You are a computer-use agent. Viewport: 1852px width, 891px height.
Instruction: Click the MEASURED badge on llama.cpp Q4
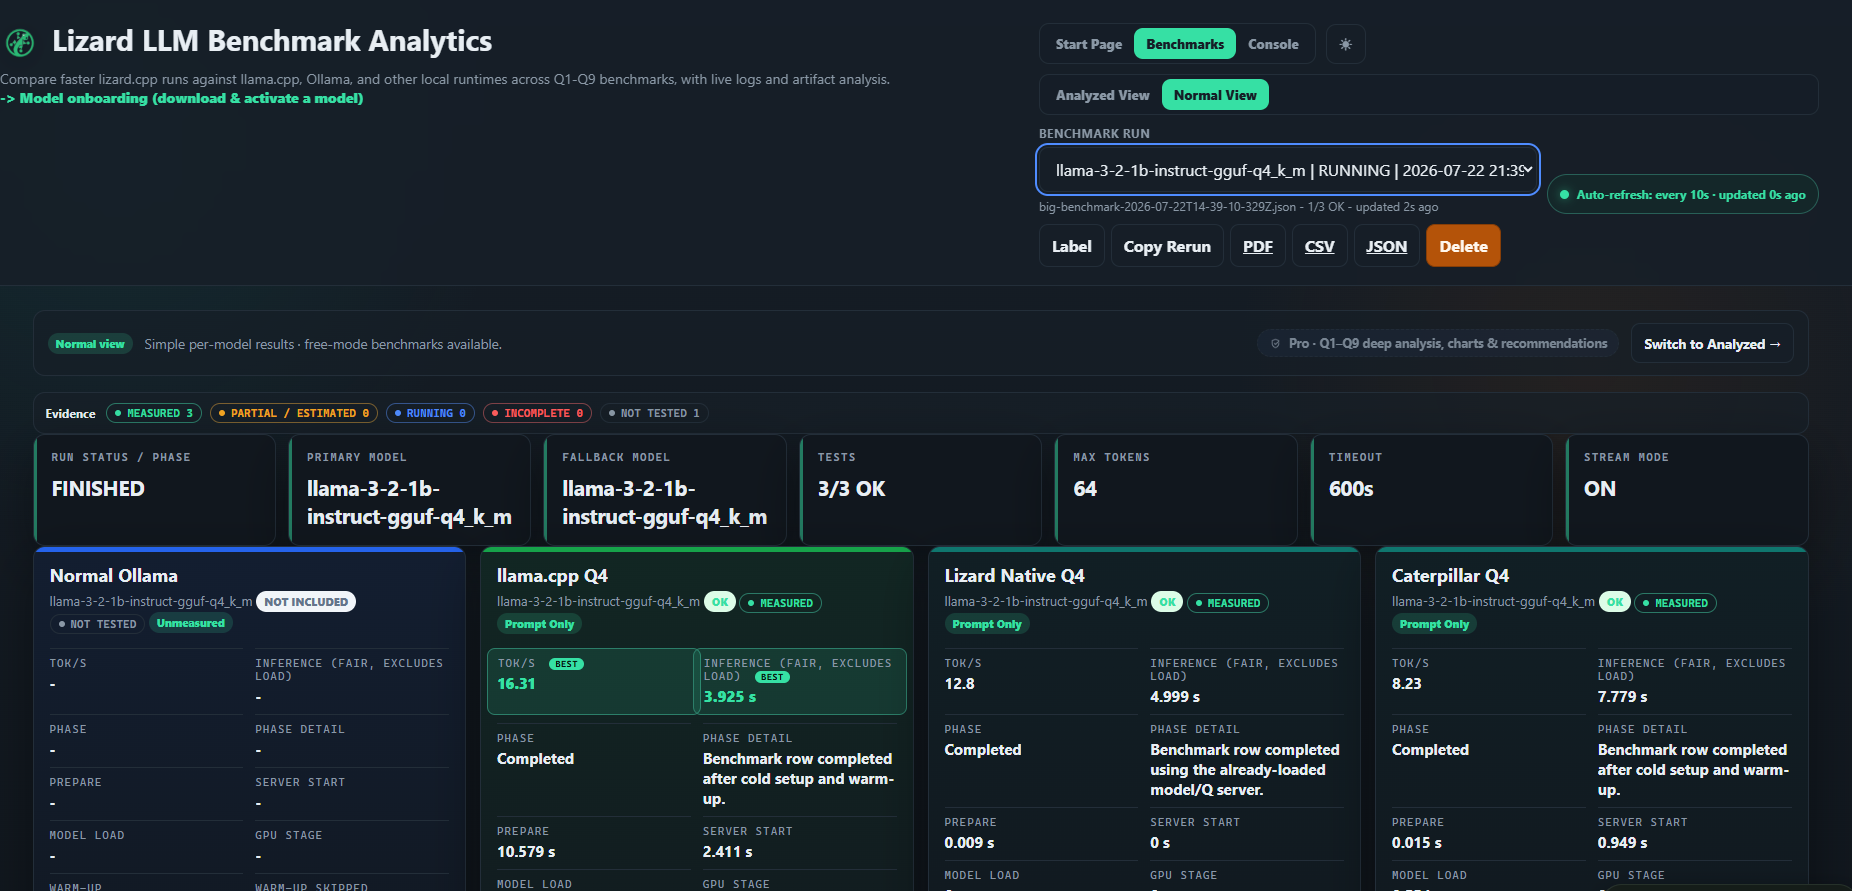click(x=780, y=603)
